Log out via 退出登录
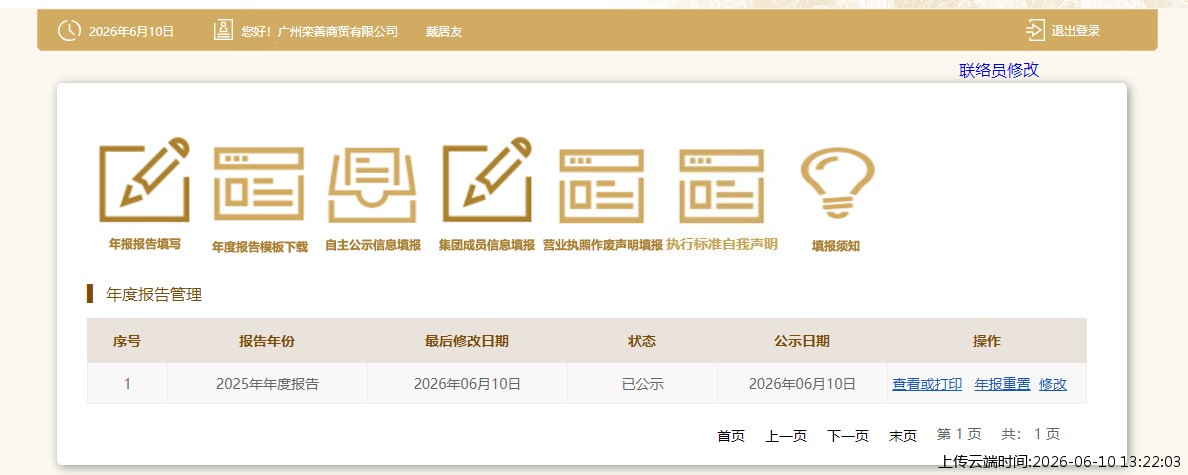1188x475 pixels. [1075, 31]
